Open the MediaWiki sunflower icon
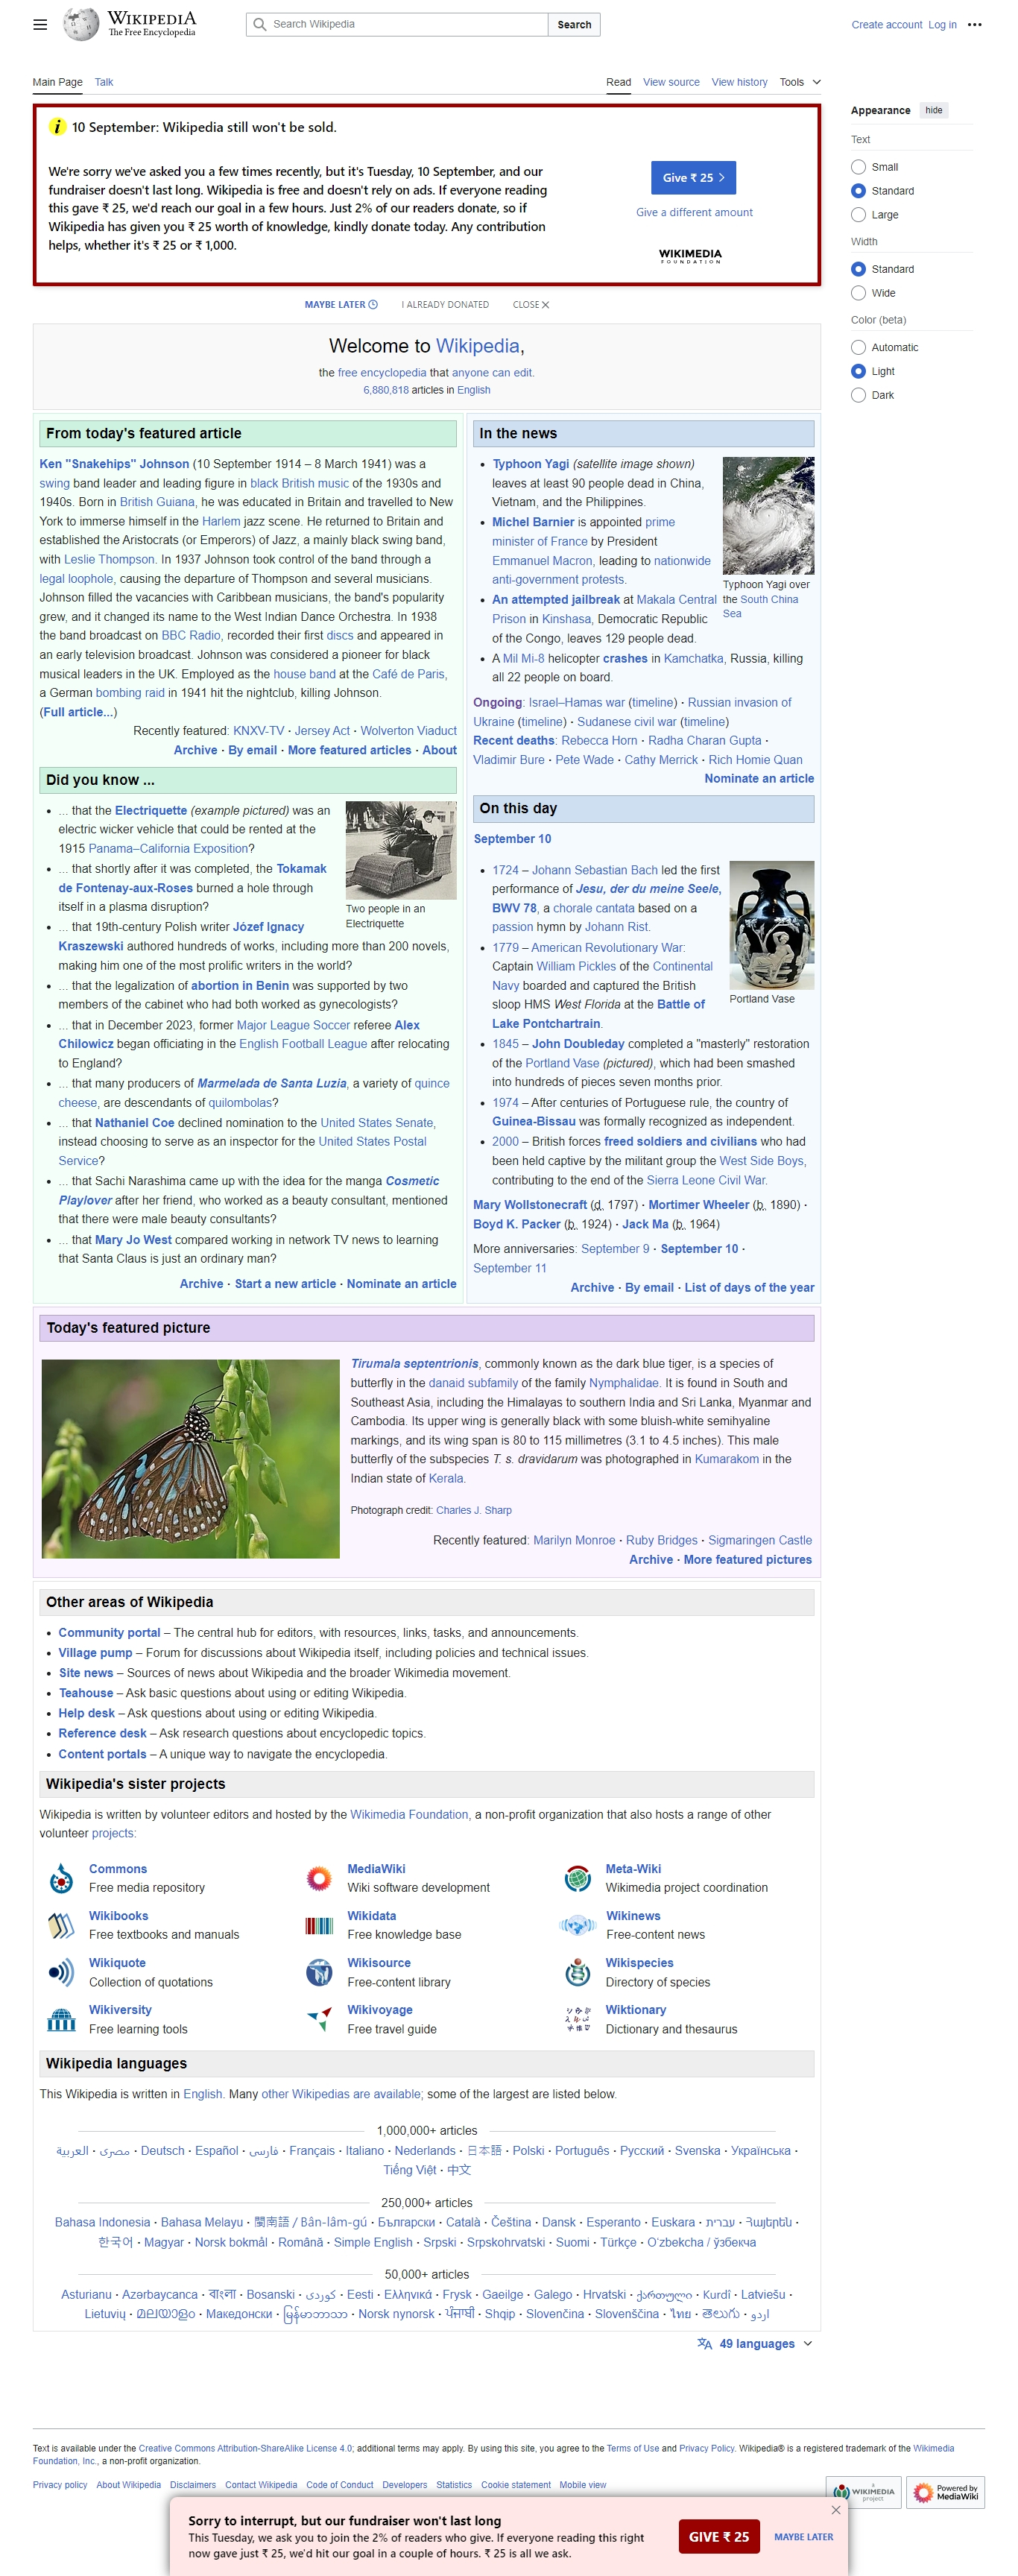The width and height of the screenshot is (1018, 2576). click(319, 1878)
